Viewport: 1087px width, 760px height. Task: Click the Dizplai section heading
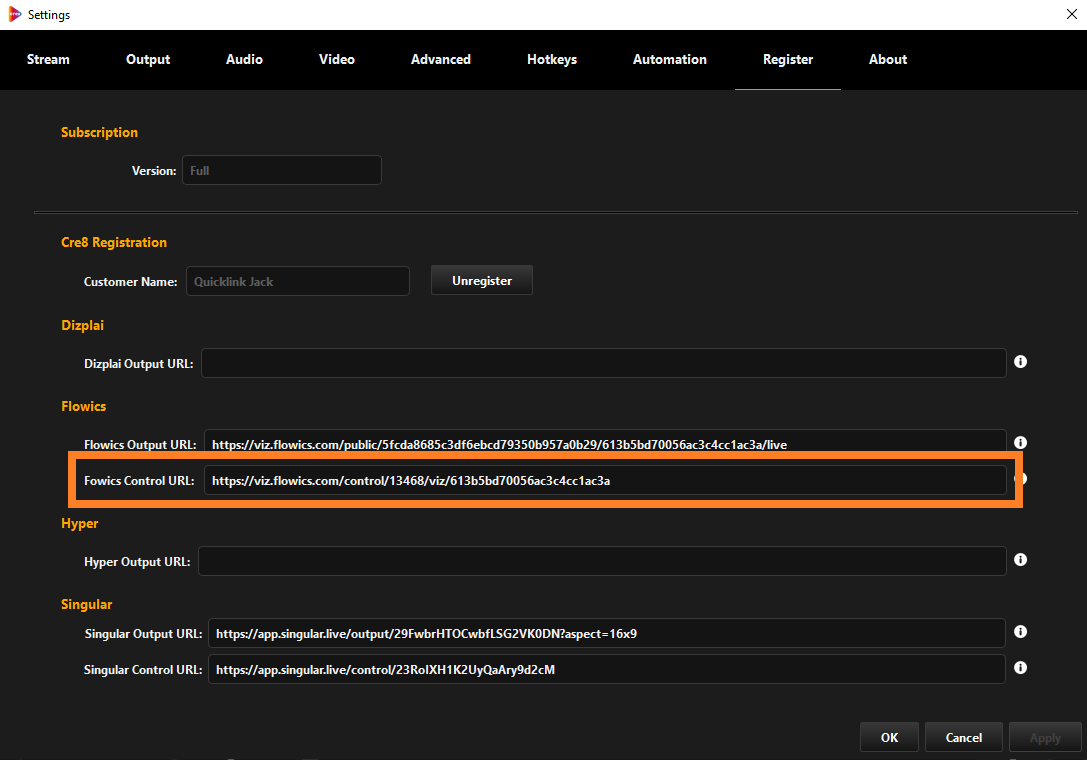click(x=82, y=325)
